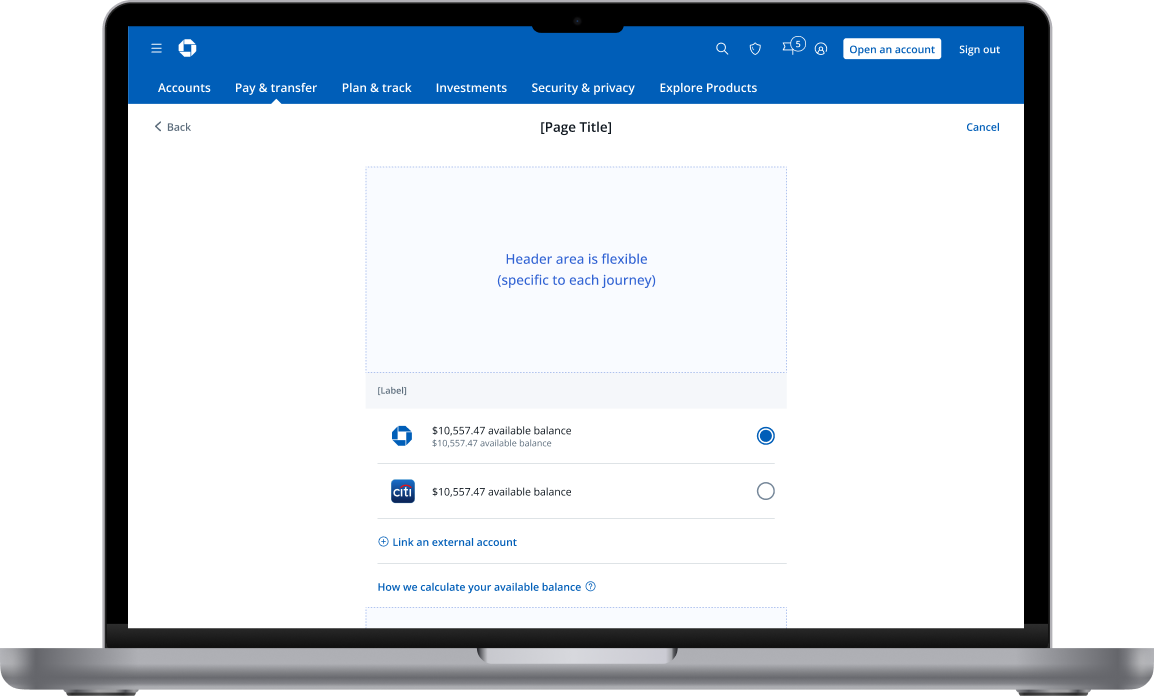Click the 'Header area is flexible' placeholder text
Image resolution: width=1154 pixels, height=696 pixels.
[x=576, y=259]
